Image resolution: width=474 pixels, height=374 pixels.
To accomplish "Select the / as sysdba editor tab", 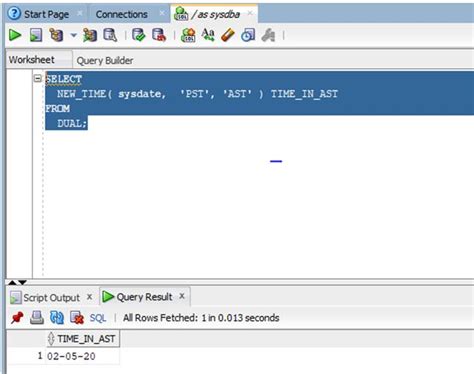I will (215, 14).
